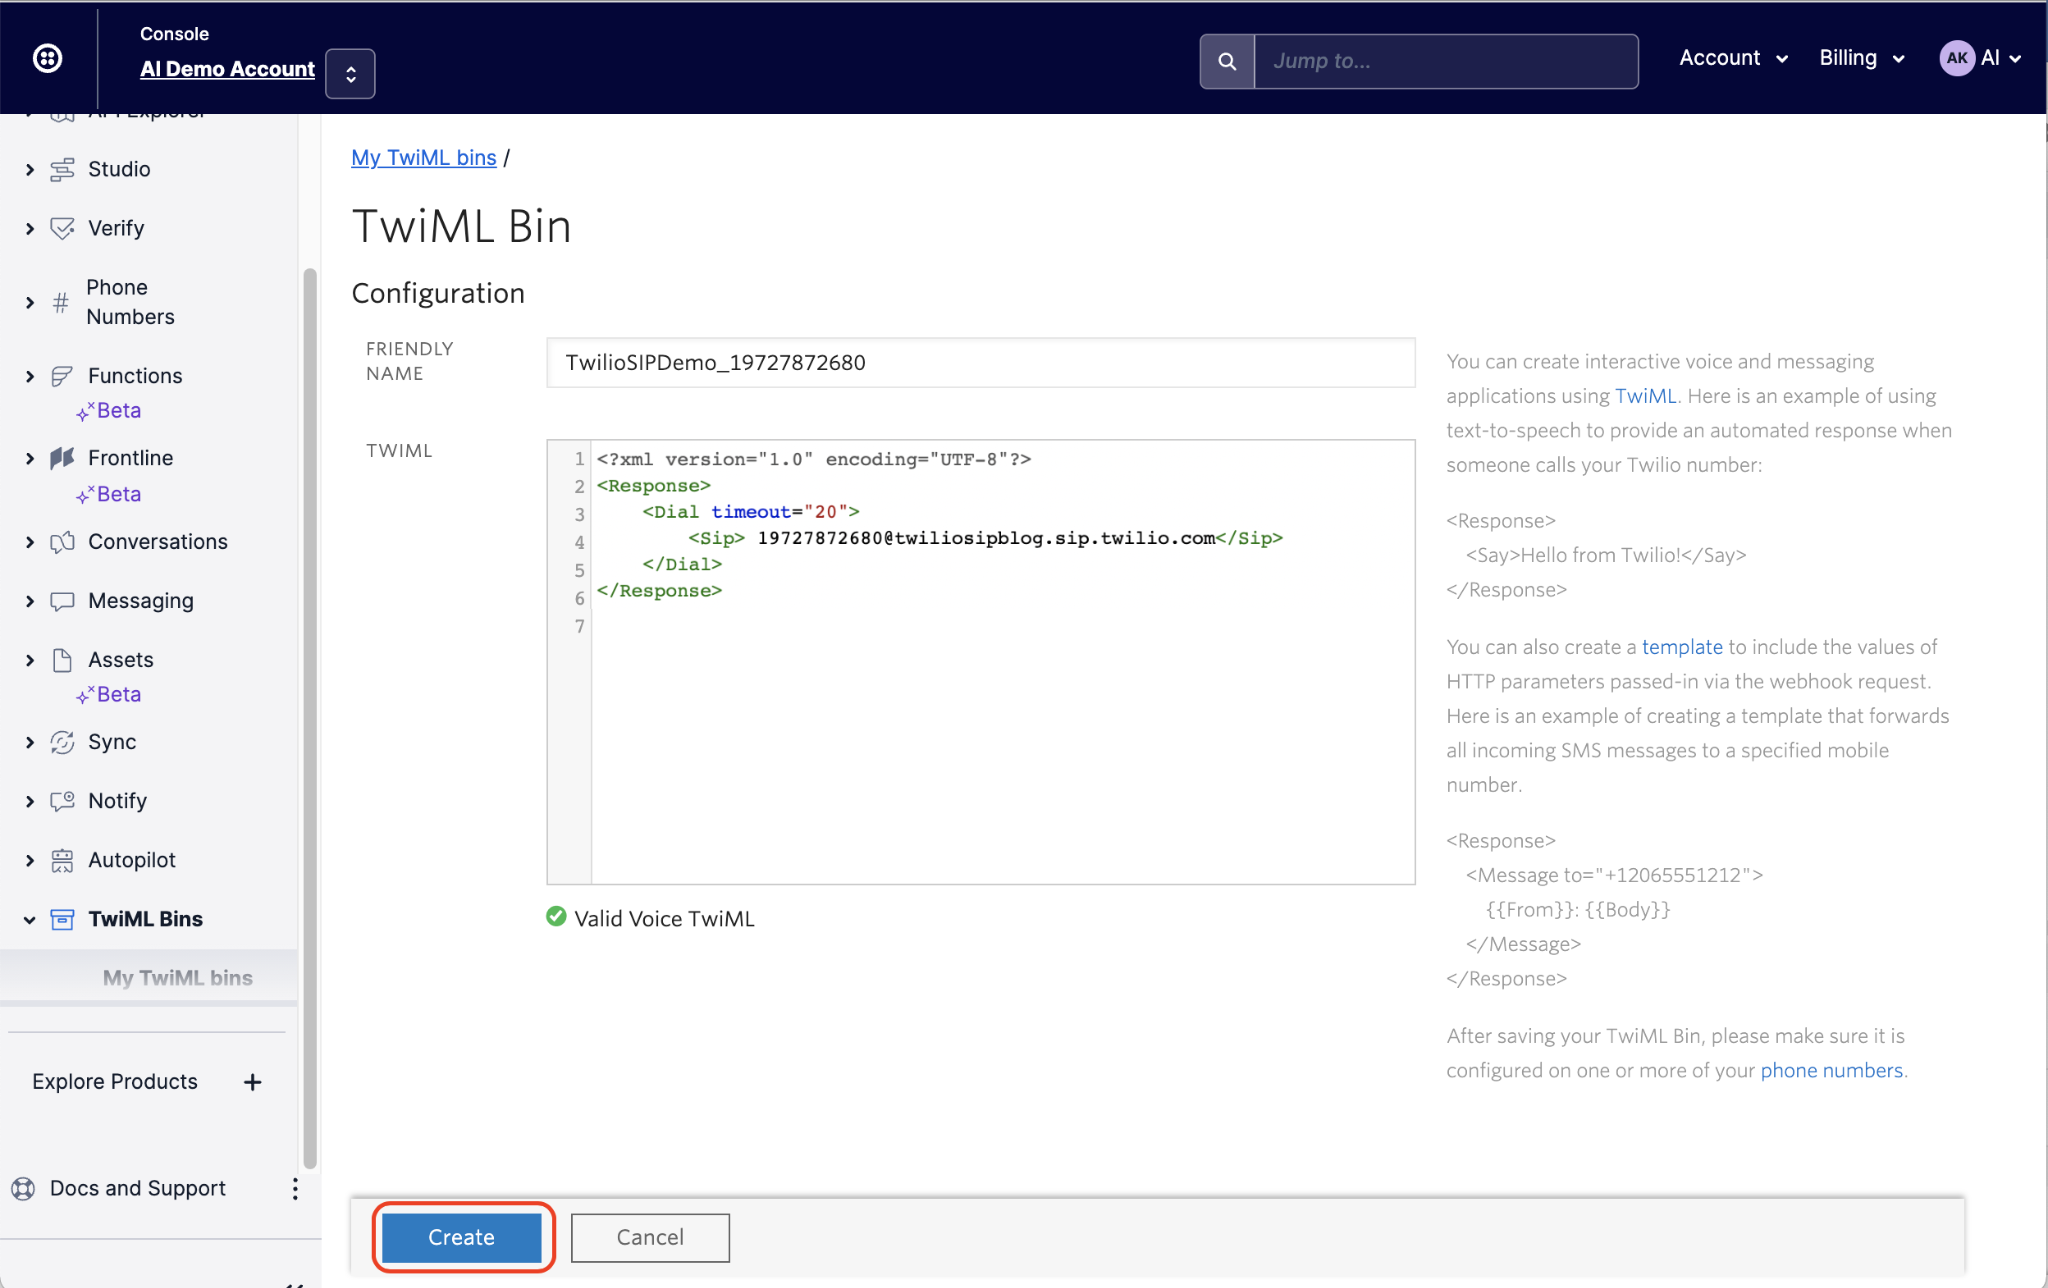This screenshot has width=2048, height=1288.
Task: Focus the Jump to search field
Action: tap(1445, 61)
